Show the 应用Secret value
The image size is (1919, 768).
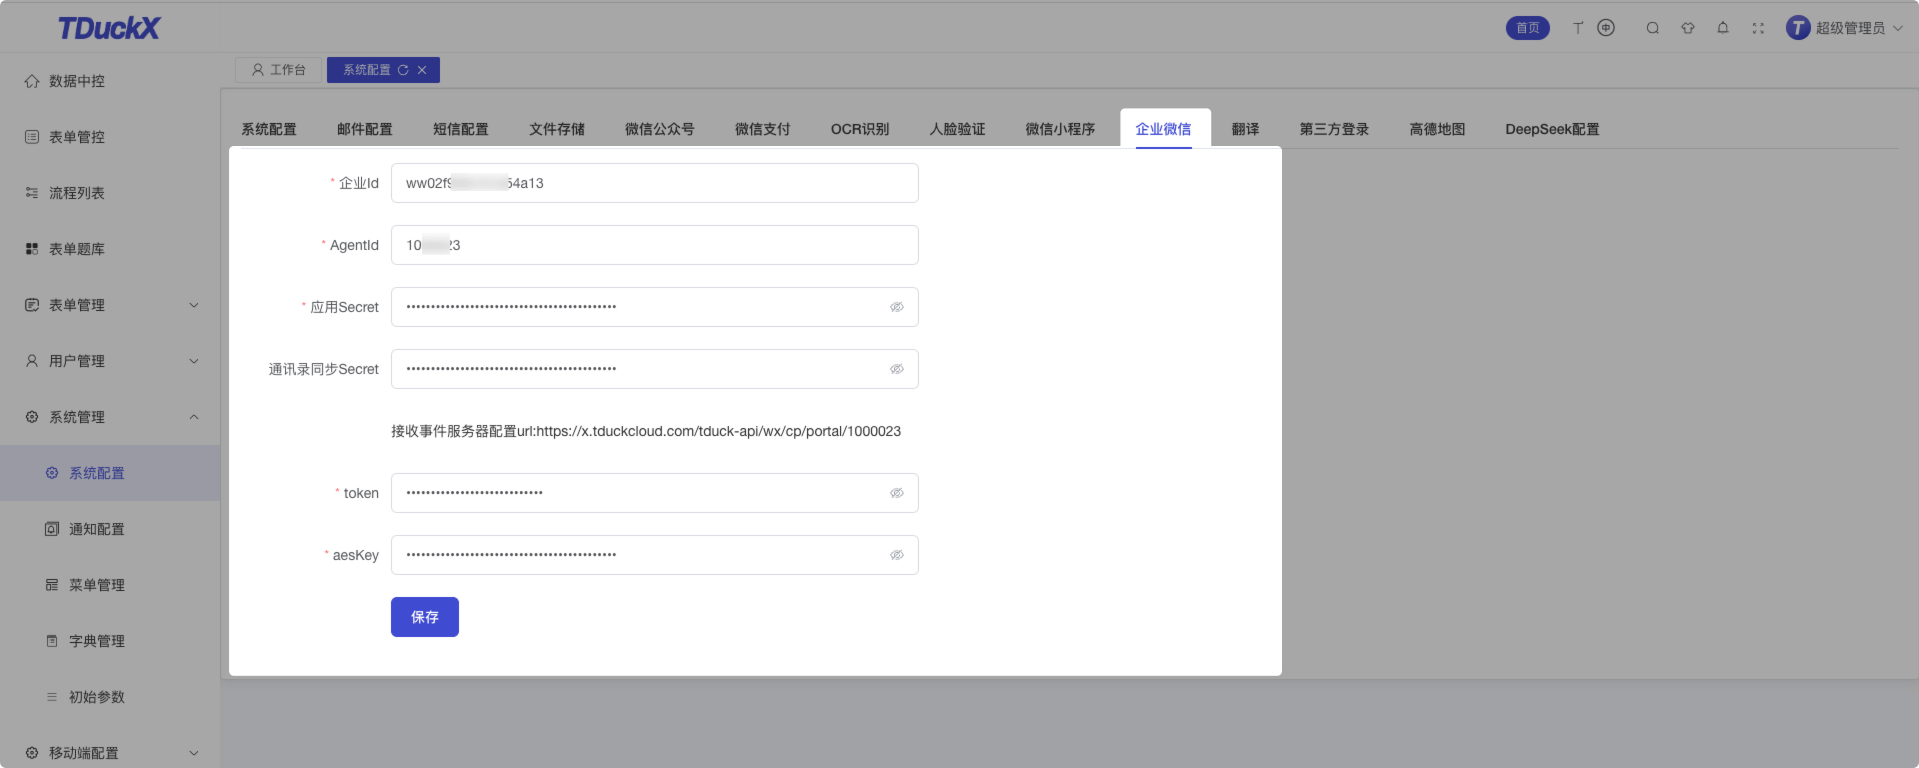pyautogui.click(x=897, y=307)
